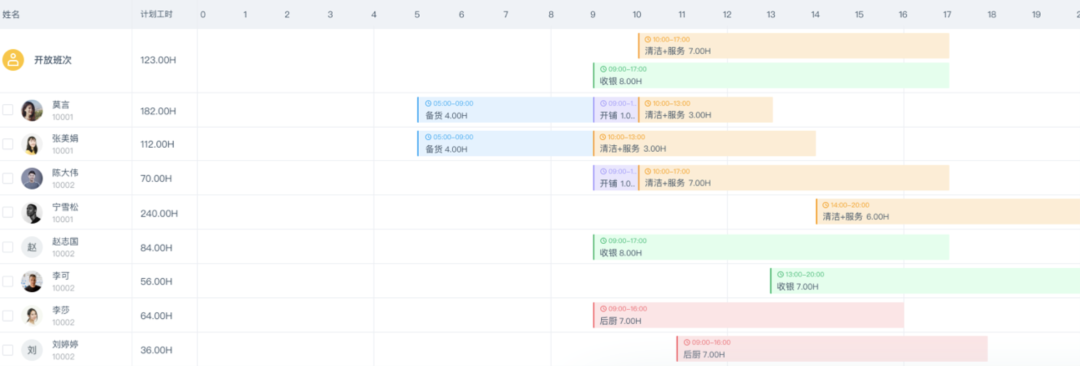Image resolution: width=1080 pixels, height=366 pixels.
Task: Open 赵志国's 09:00-17:00 收银 8.00H shift
Action: (771, 247)
